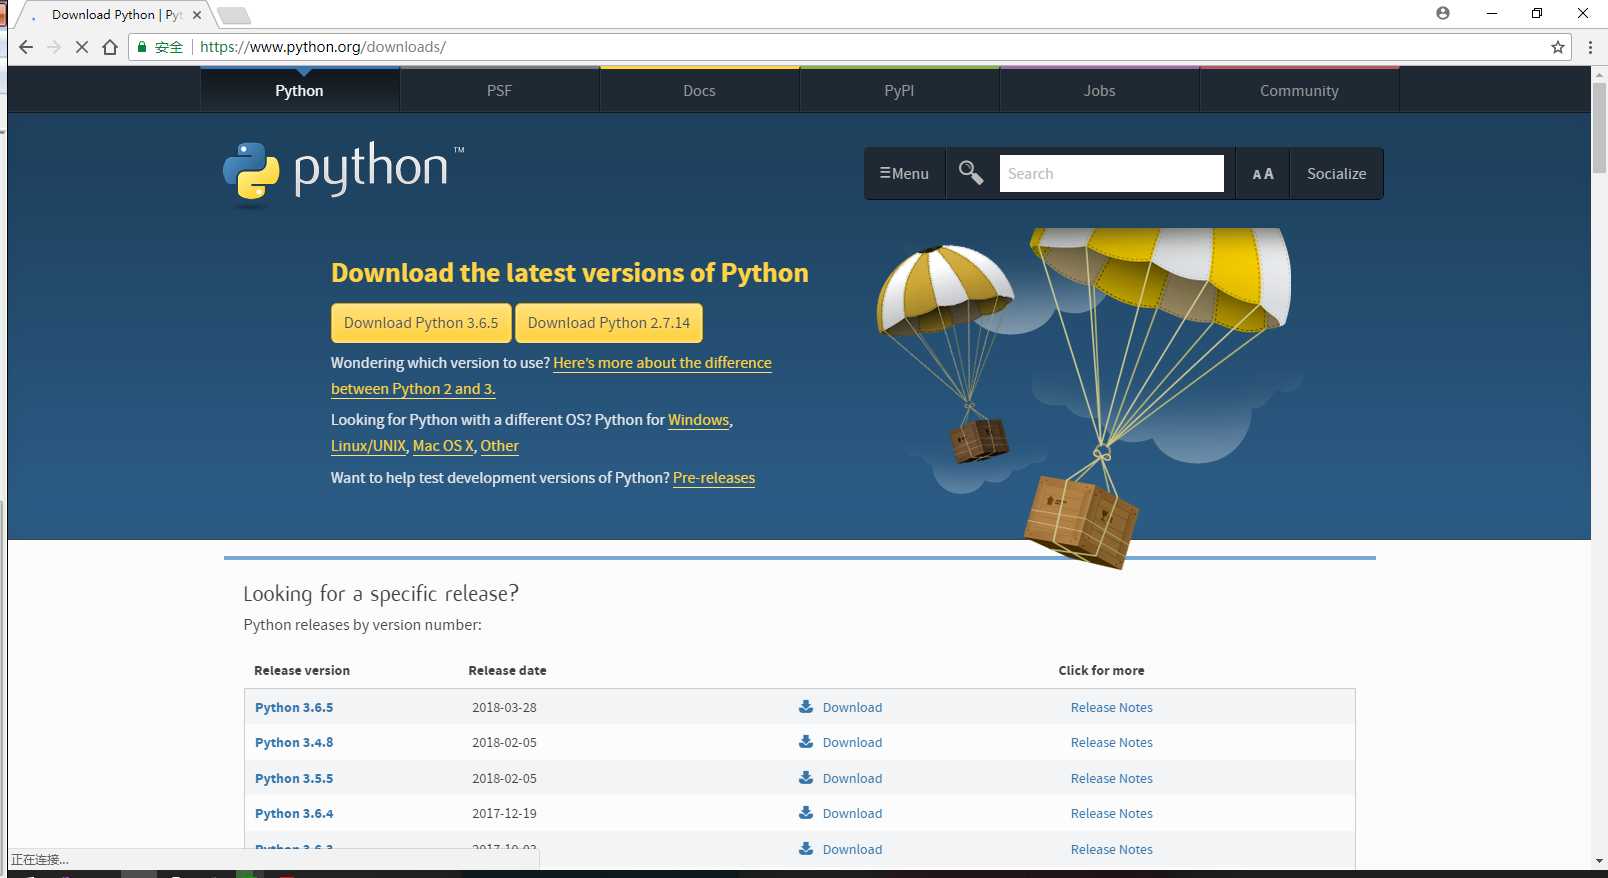This screenshot has width=1608, height=878.
Task: Open Release Notes for Python 3.5.5
Action: [1111, 778]
